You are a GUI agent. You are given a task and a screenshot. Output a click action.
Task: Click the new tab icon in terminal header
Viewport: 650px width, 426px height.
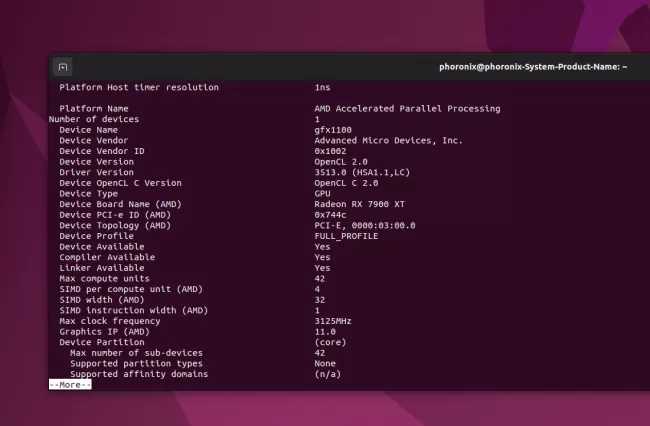point(63,67)
